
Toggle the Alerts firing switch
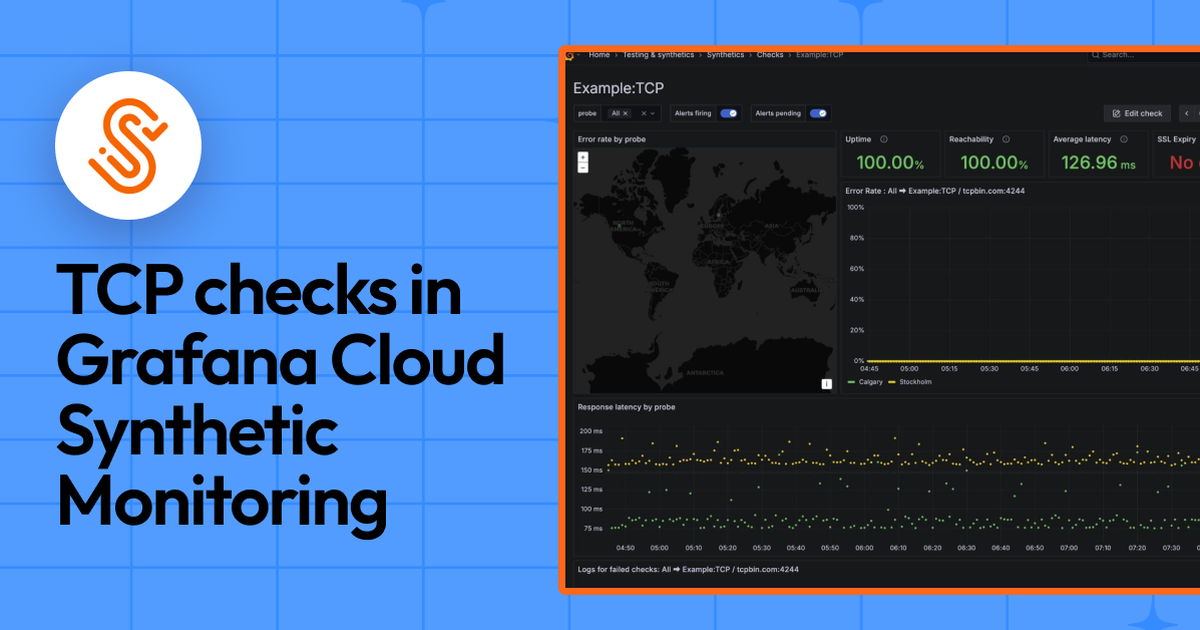(729, 113)
